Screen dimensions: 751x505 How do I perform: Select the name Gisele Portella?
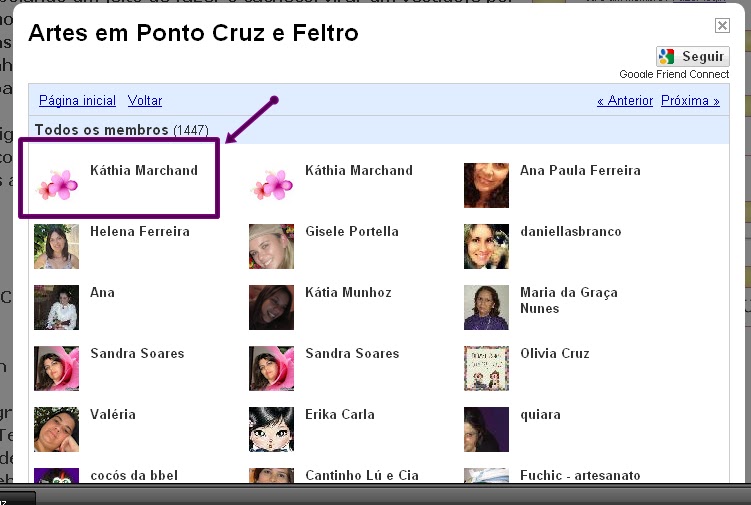tap(352, 231)
